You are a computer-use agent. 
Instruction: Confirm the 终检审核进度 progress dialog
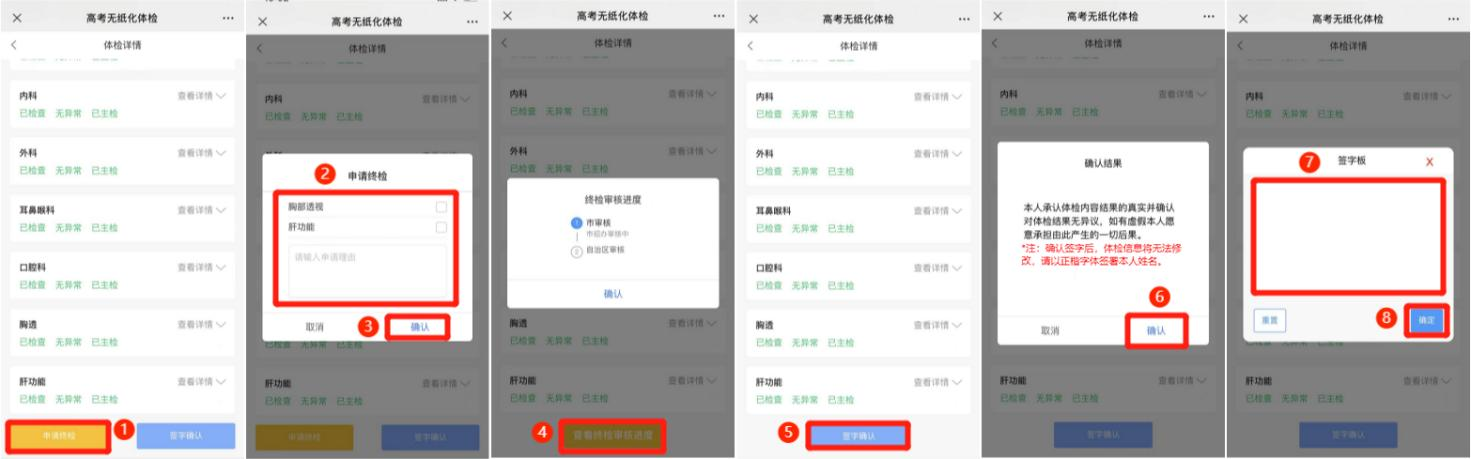613,294
